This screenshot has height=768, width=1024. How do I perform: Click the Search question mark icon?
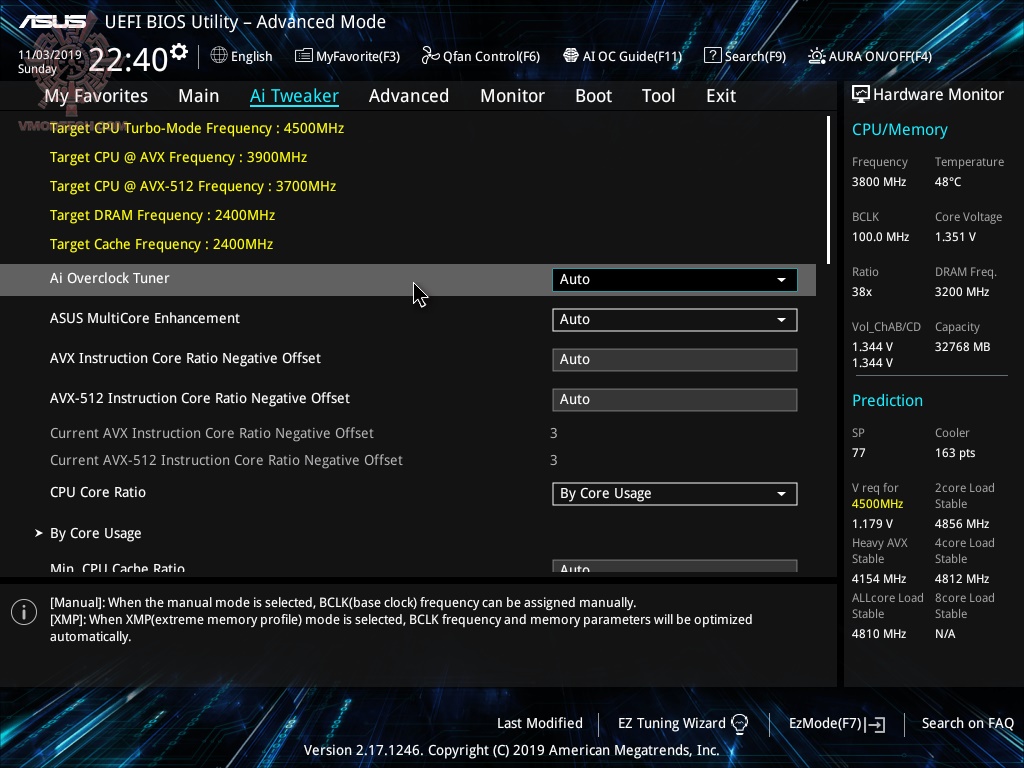(712, 56)
